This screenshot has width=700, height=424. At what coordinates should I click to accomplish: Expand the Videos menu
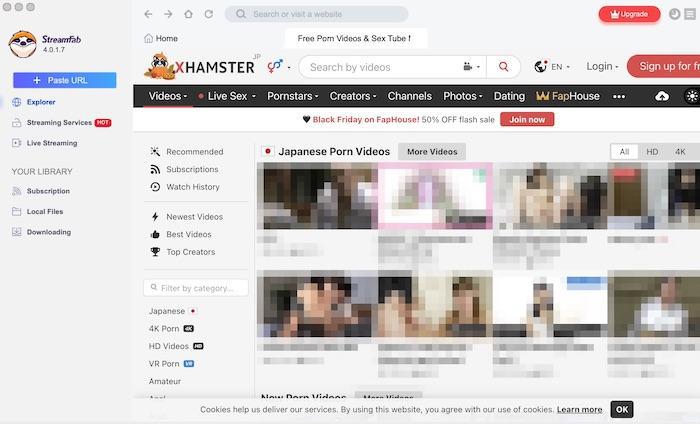pos(168,96)
